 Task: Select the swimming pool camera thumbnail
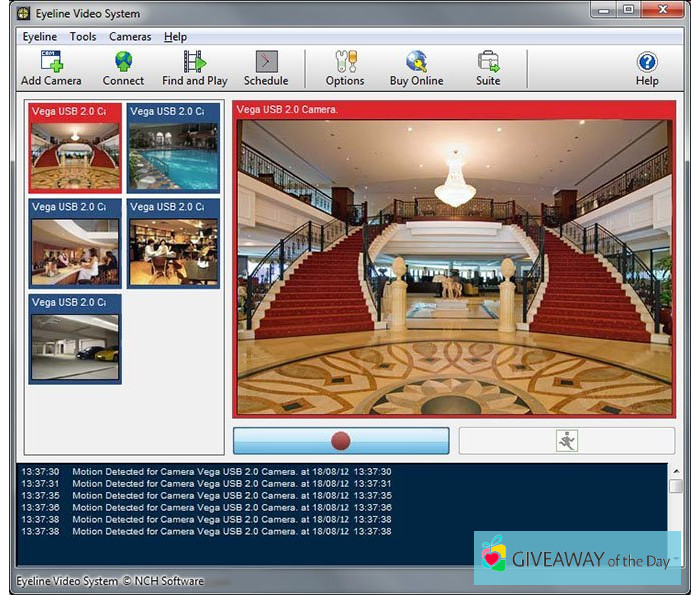(173, 154)
